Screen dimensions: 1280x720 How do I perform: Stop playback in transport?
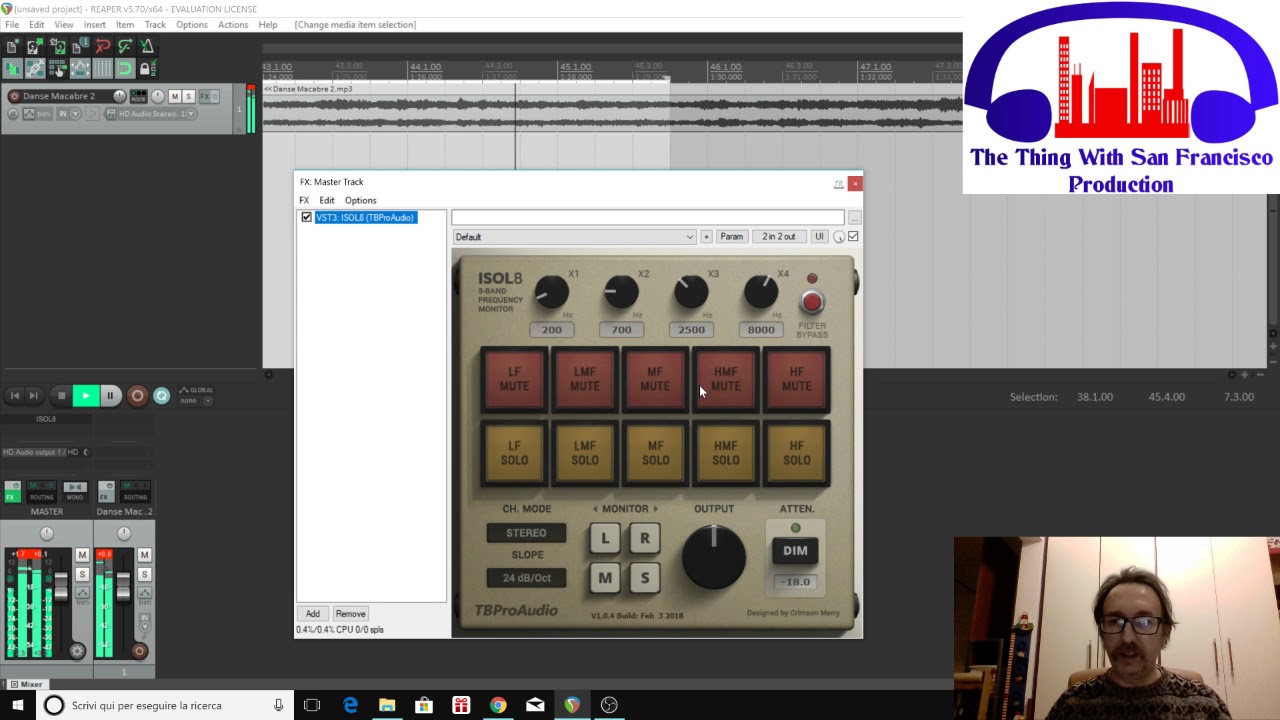61,396
